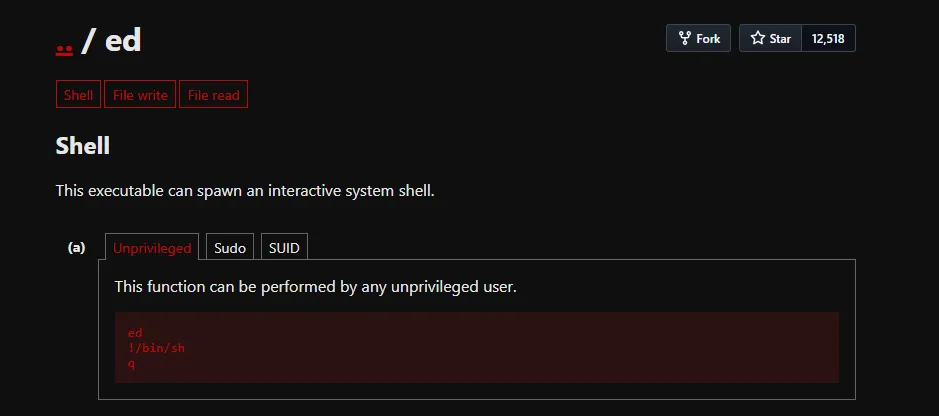Switch to the SUID tab

coord(284,248)
